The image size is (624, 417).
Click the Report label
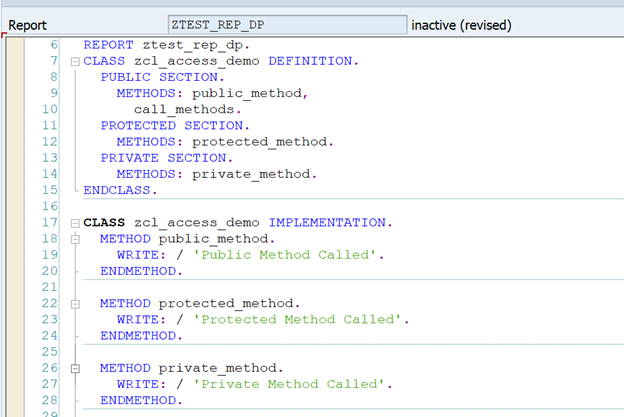tap(29, 24)
